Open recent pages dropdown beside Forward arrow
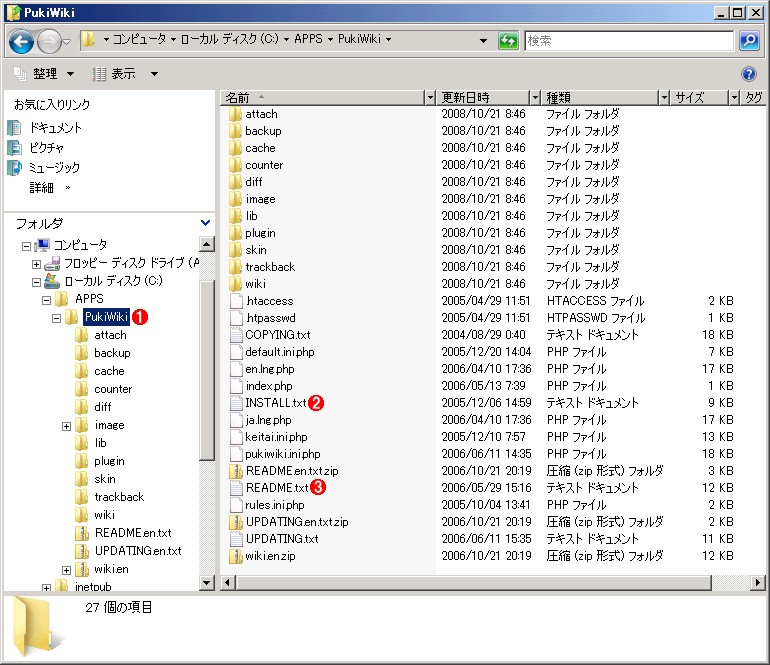This screenshot has height=665, width=770. [67, 42]
